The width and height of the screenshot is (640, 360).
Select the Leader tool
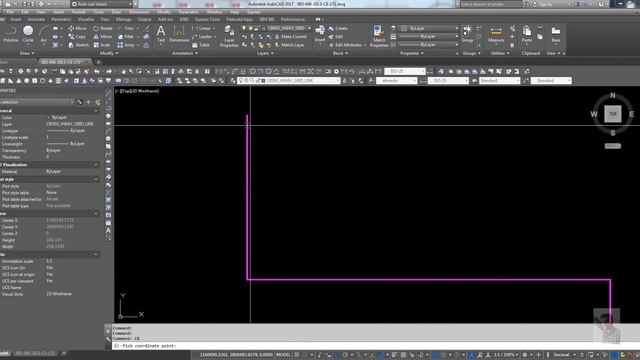[202, 36]
